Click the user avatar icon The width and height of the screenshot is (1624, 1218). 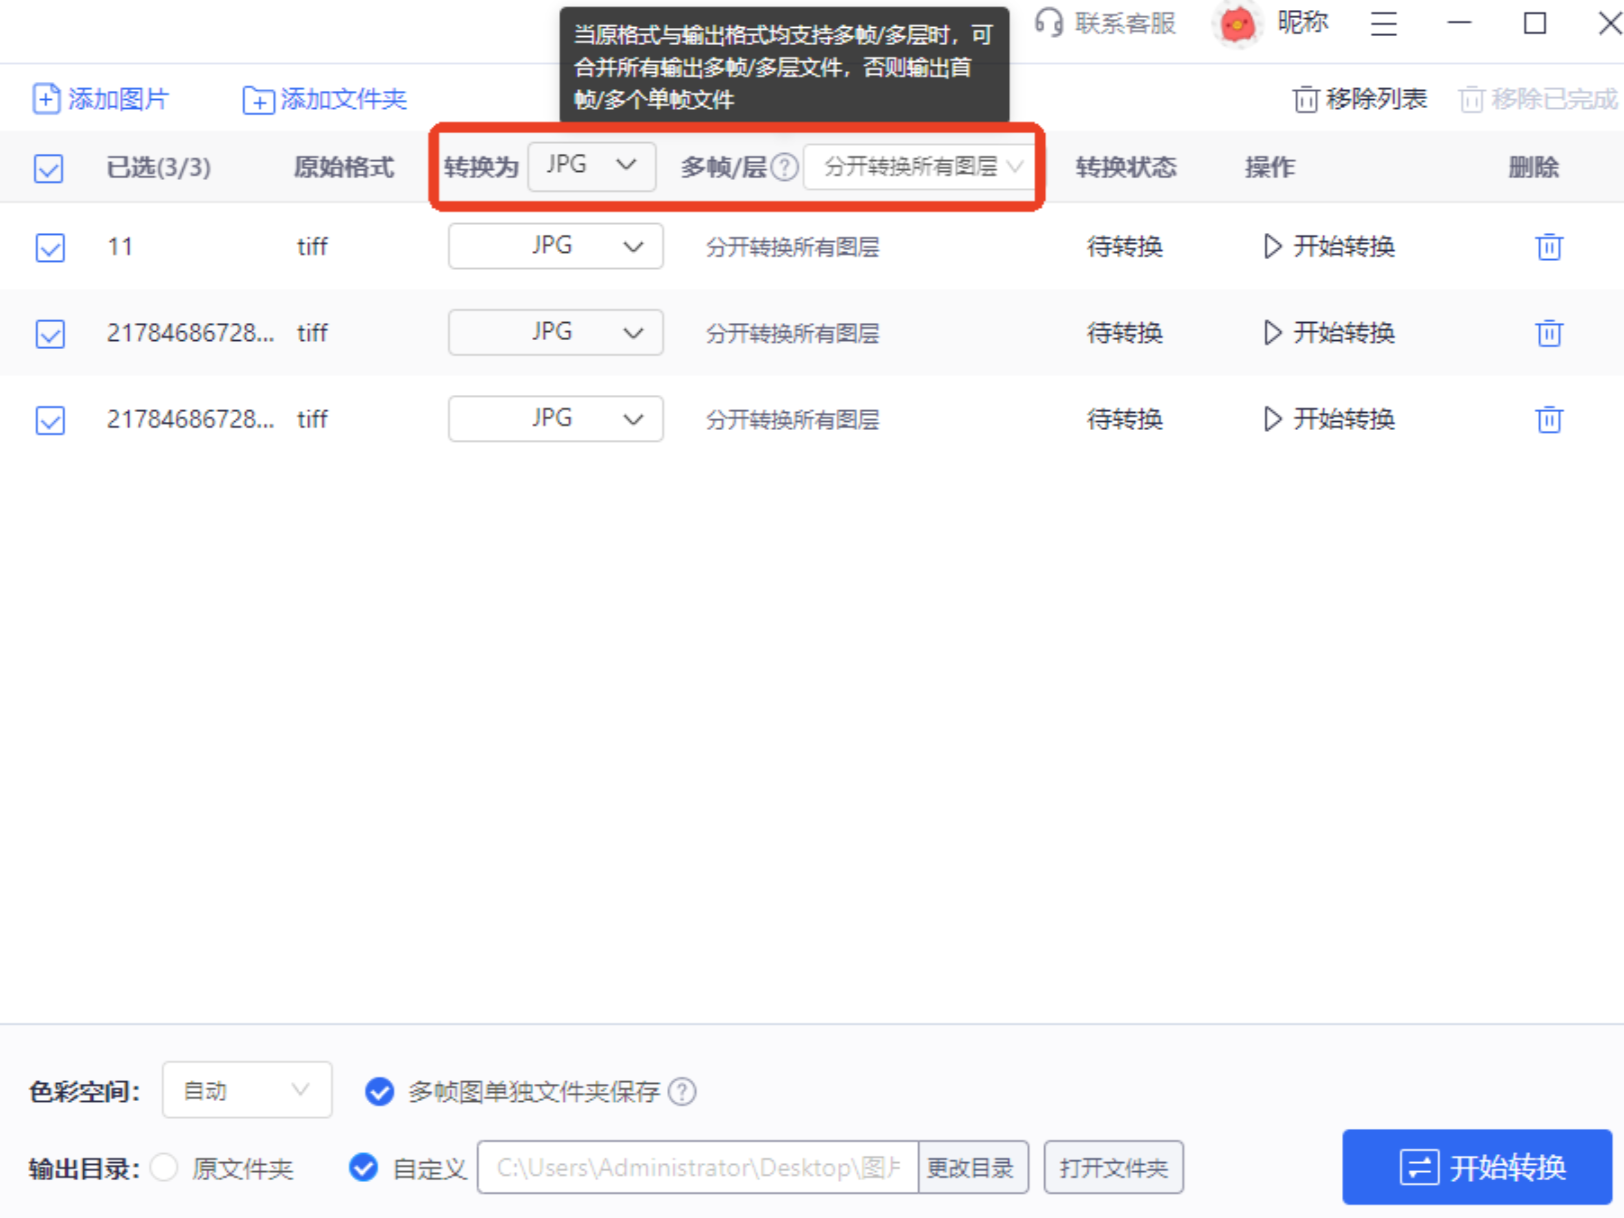pos(1238,24)
